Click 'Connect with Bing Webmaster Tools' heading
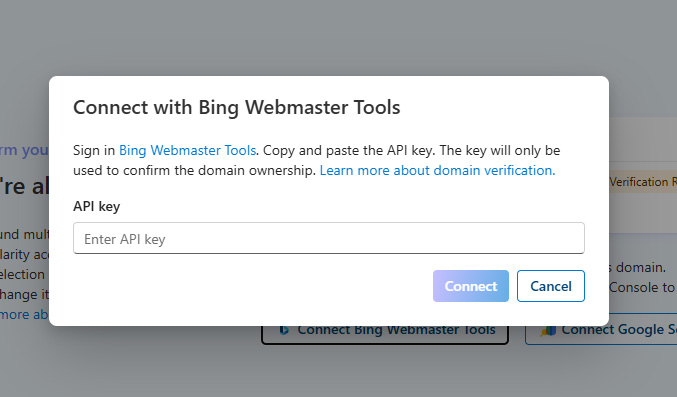 [x=237, y=108]
